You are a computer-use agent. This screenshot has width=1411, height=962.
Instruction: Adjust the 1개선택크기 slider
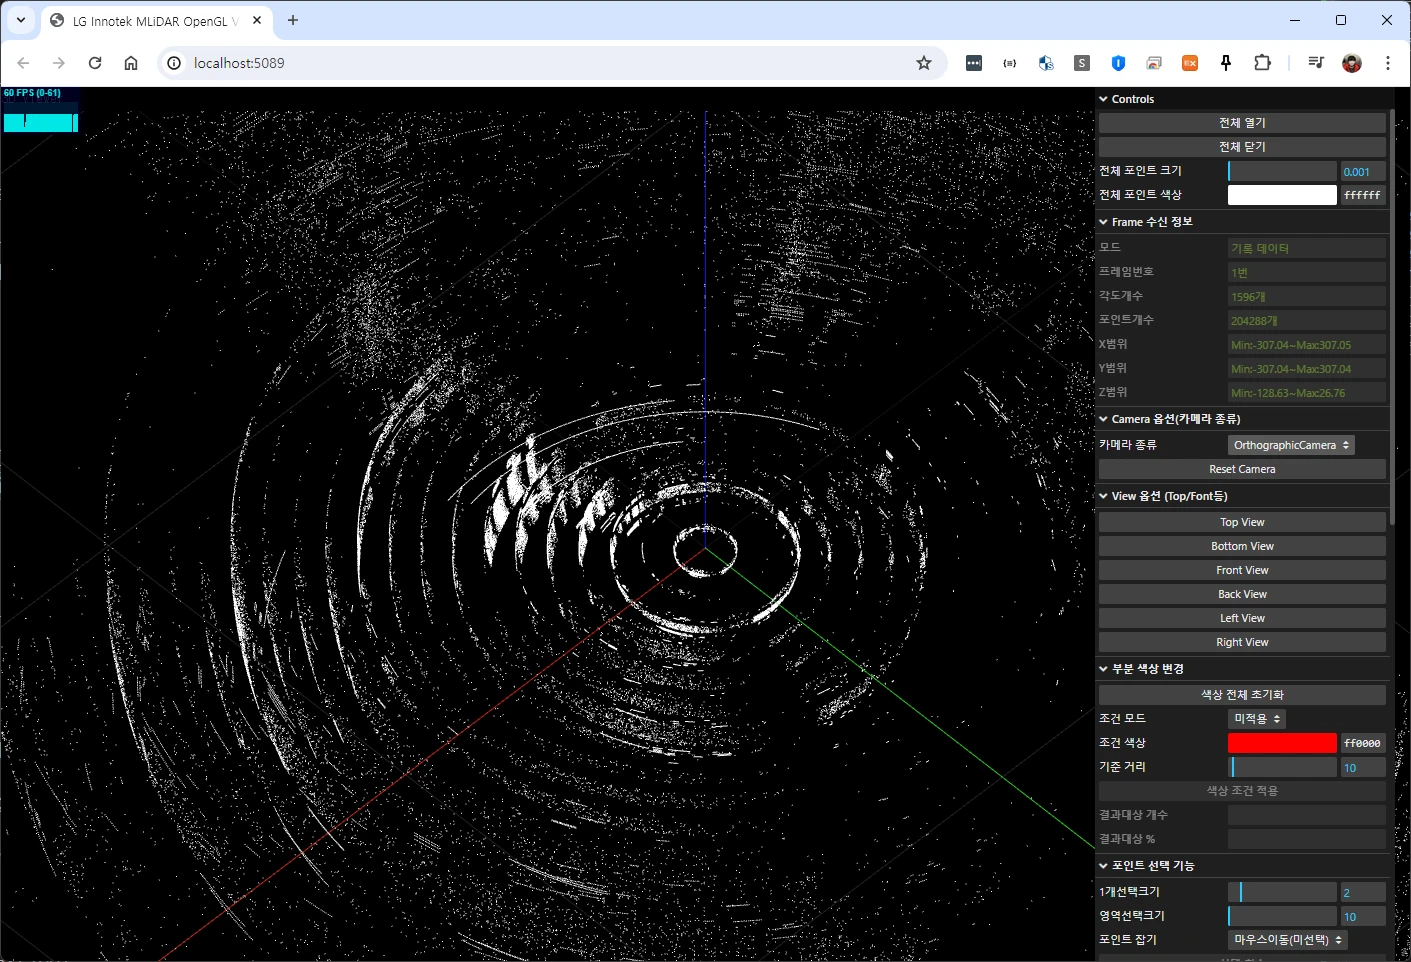[x=1282, y=892]
